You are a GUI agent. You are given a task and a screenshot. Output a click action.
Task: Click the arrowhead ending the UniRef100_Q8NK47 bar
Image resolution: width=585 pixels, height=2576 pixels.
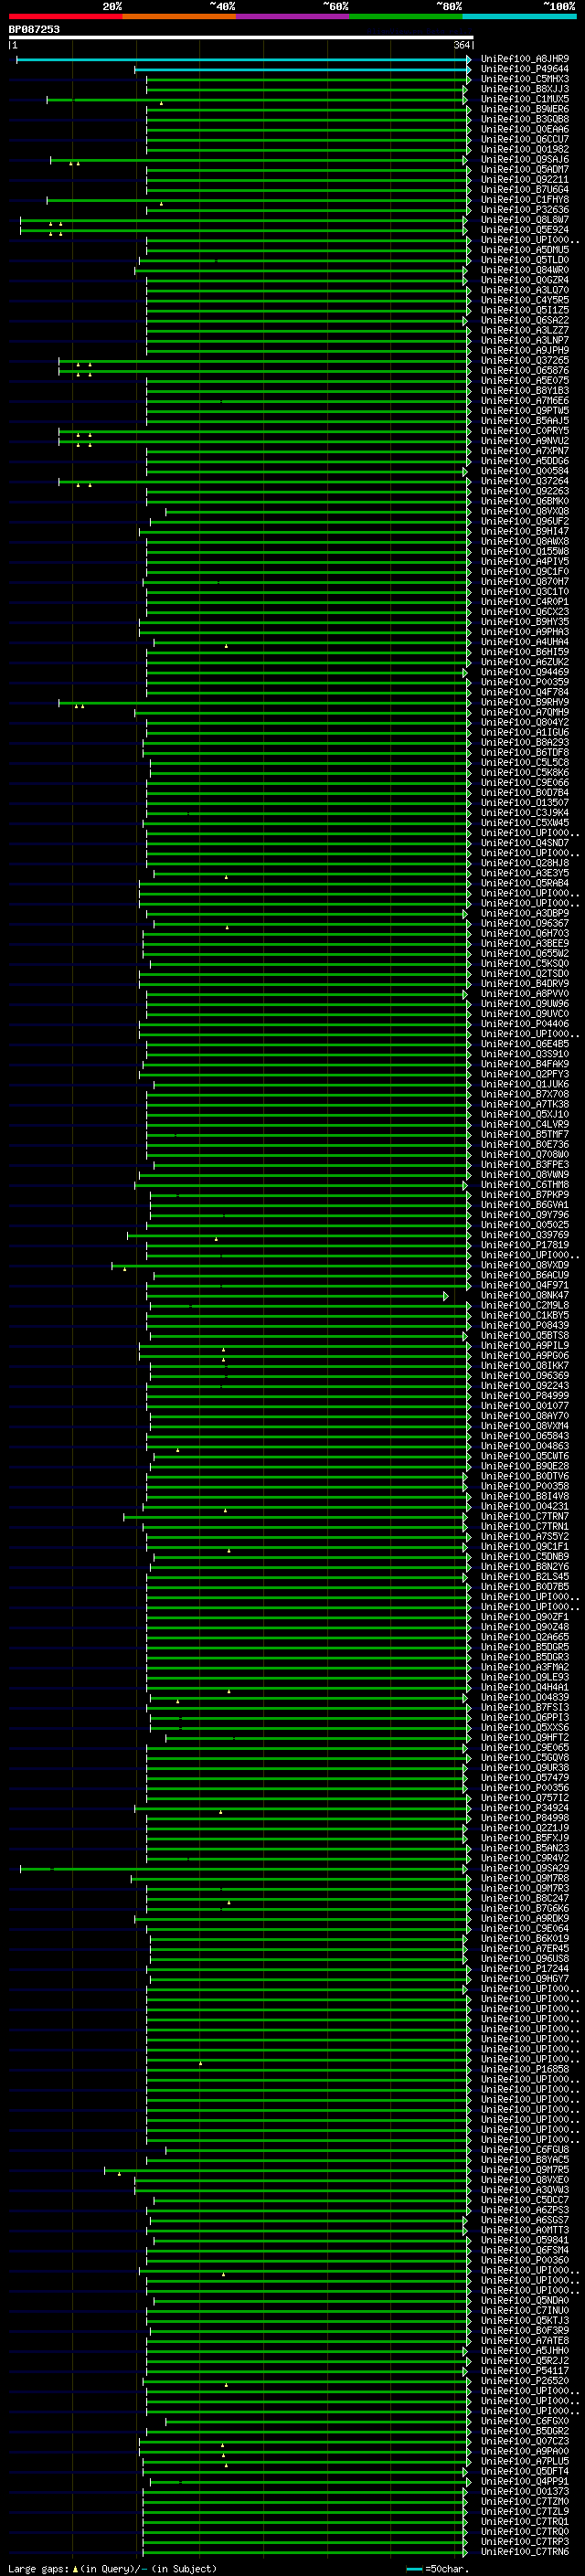tap(446, 1296)
